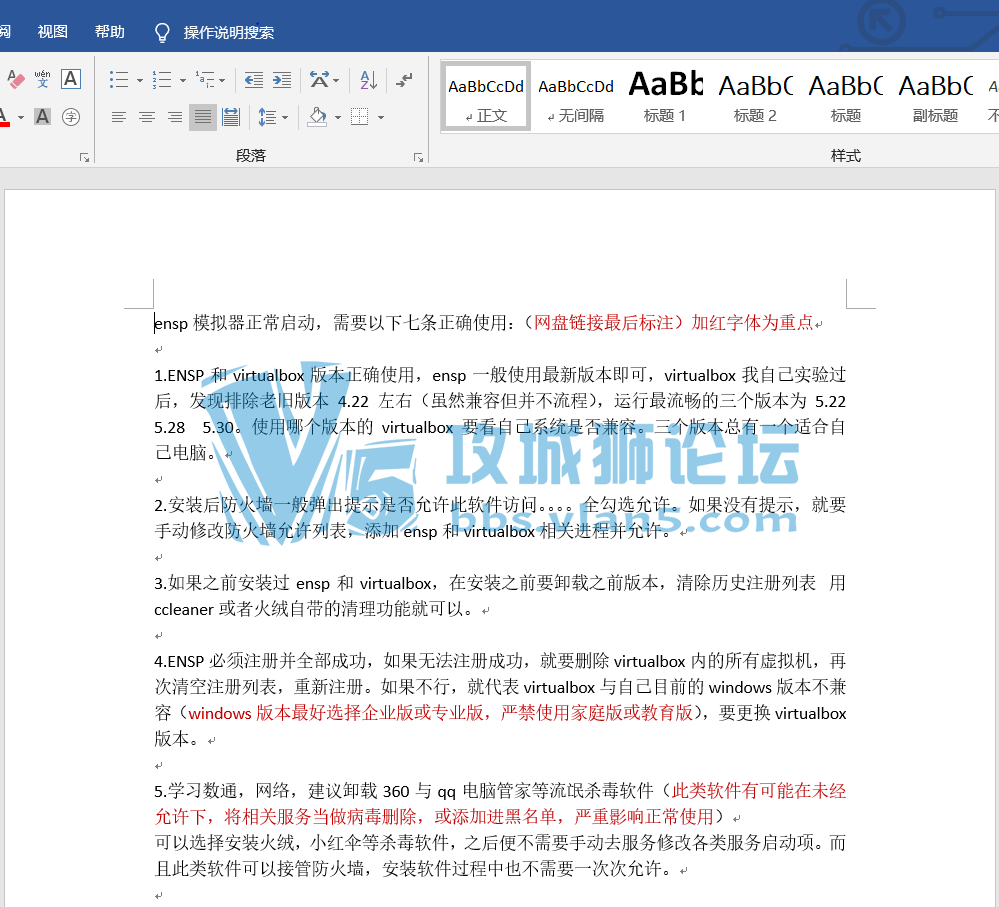
Task: Open the Asian Layout dropdown arrow
Action: tap(336, 80)
